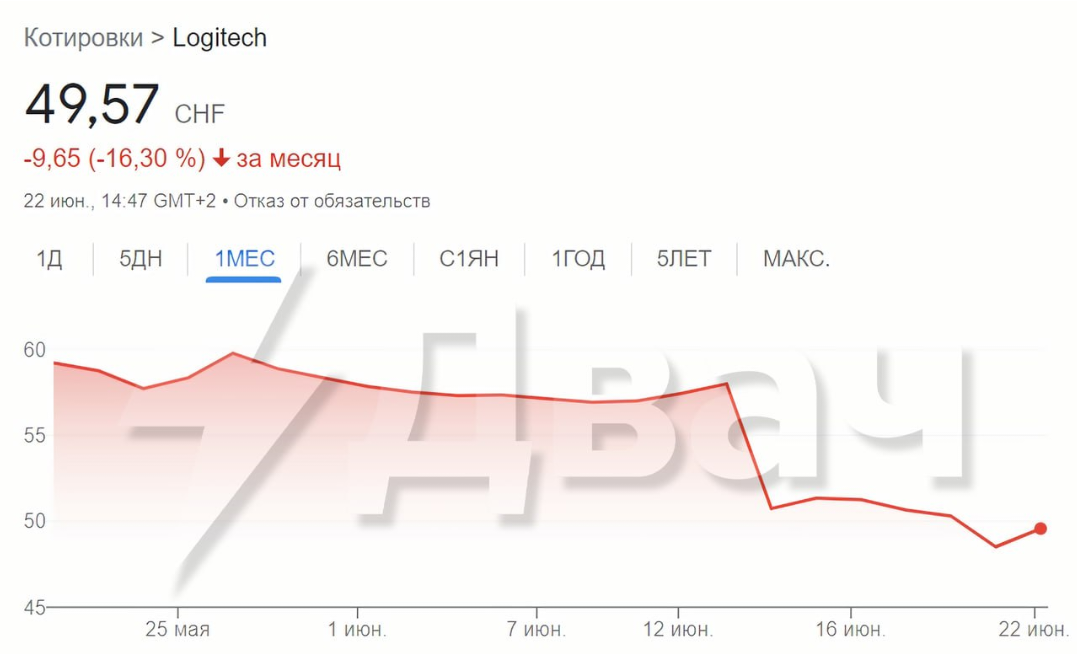
Task: Click the red down arrow indicator
Action: (x=222, y=159)
